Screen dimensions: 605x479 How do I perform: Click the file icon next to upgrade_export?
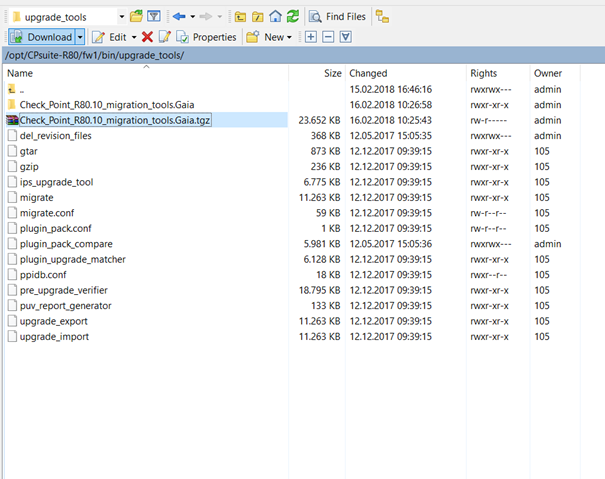point(12,321)
